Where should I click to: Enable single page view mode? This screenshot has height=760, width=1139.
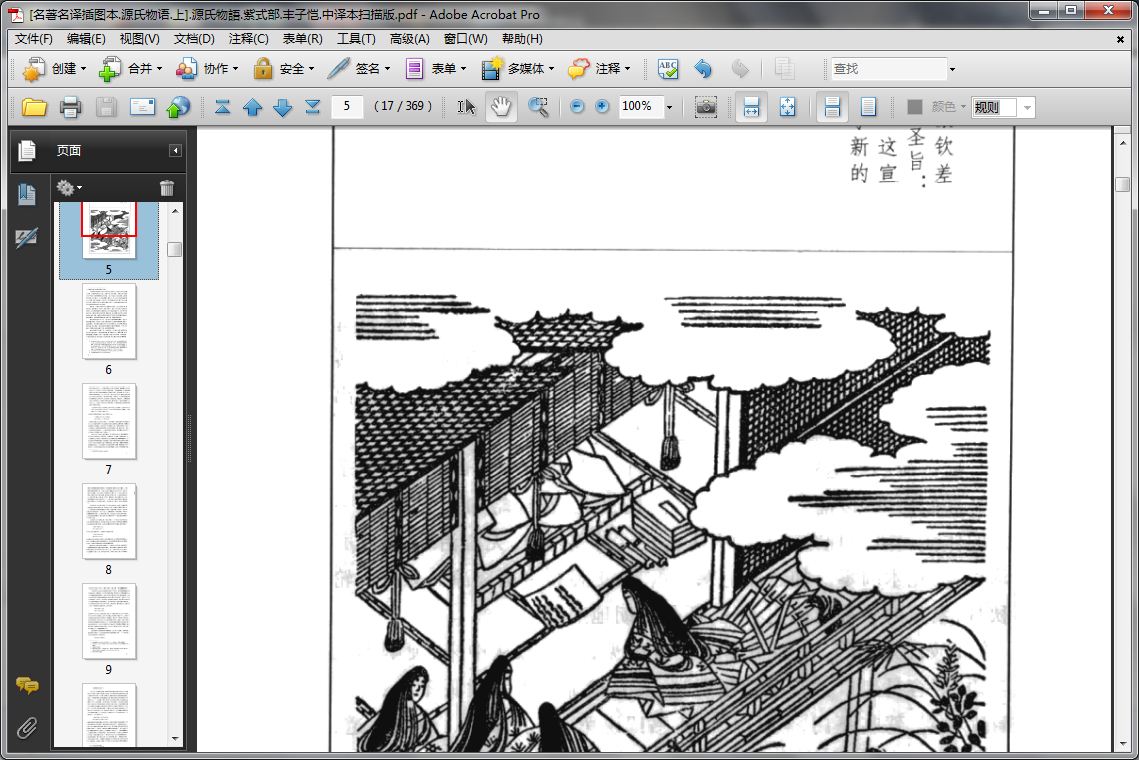(868, 108)
